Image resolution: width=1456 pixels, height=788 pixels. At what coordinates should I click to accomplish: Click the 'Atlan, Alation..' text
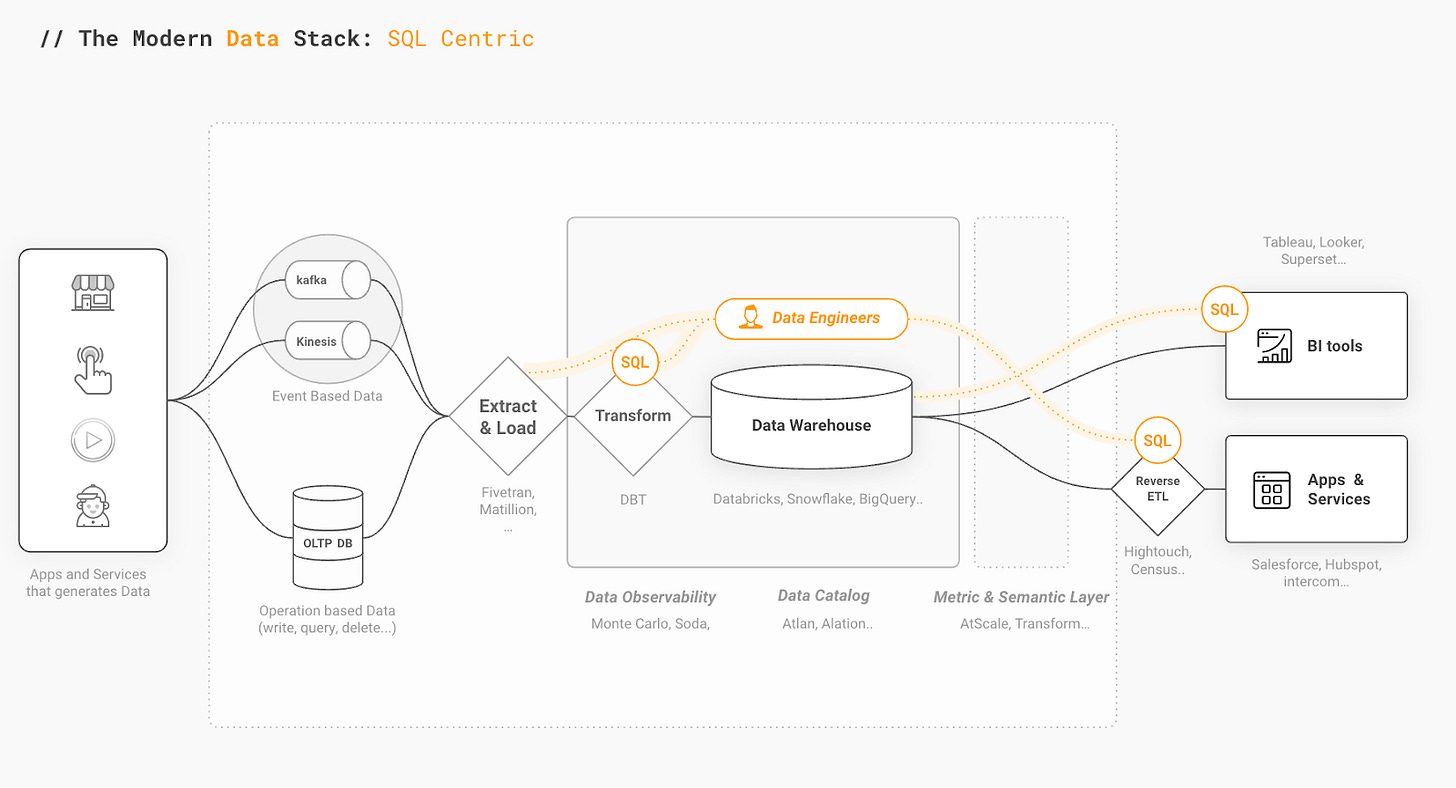click(828, 623)
